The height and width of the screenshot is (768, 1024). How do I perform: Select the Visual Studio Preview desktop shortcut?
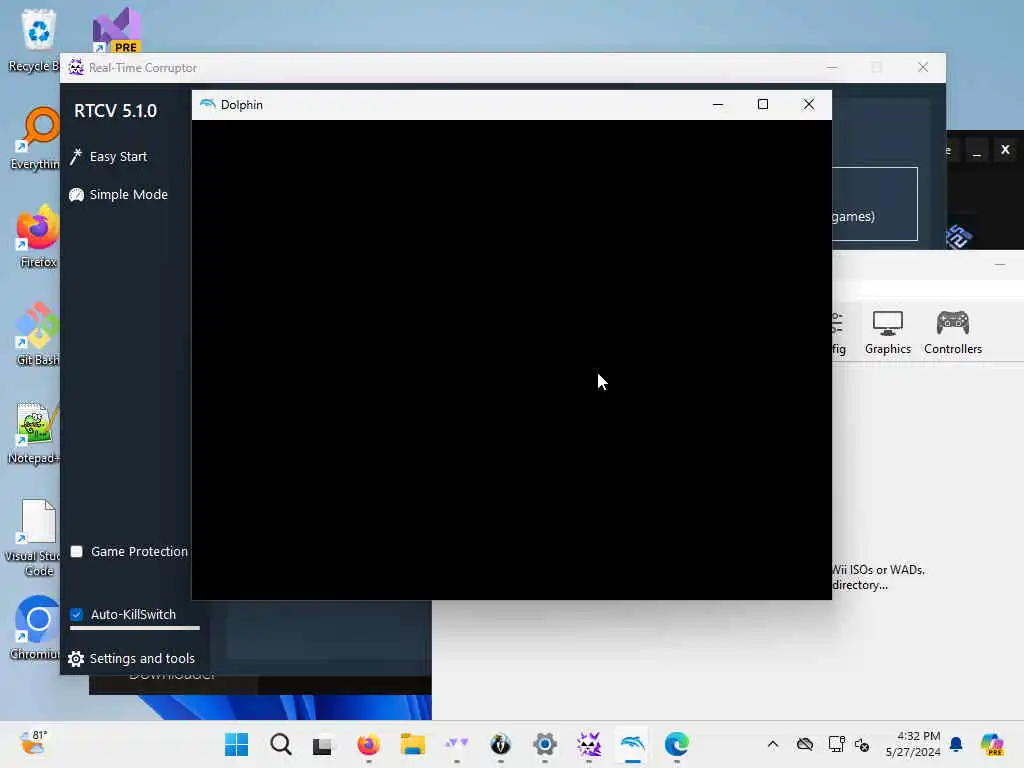[116, 30]
